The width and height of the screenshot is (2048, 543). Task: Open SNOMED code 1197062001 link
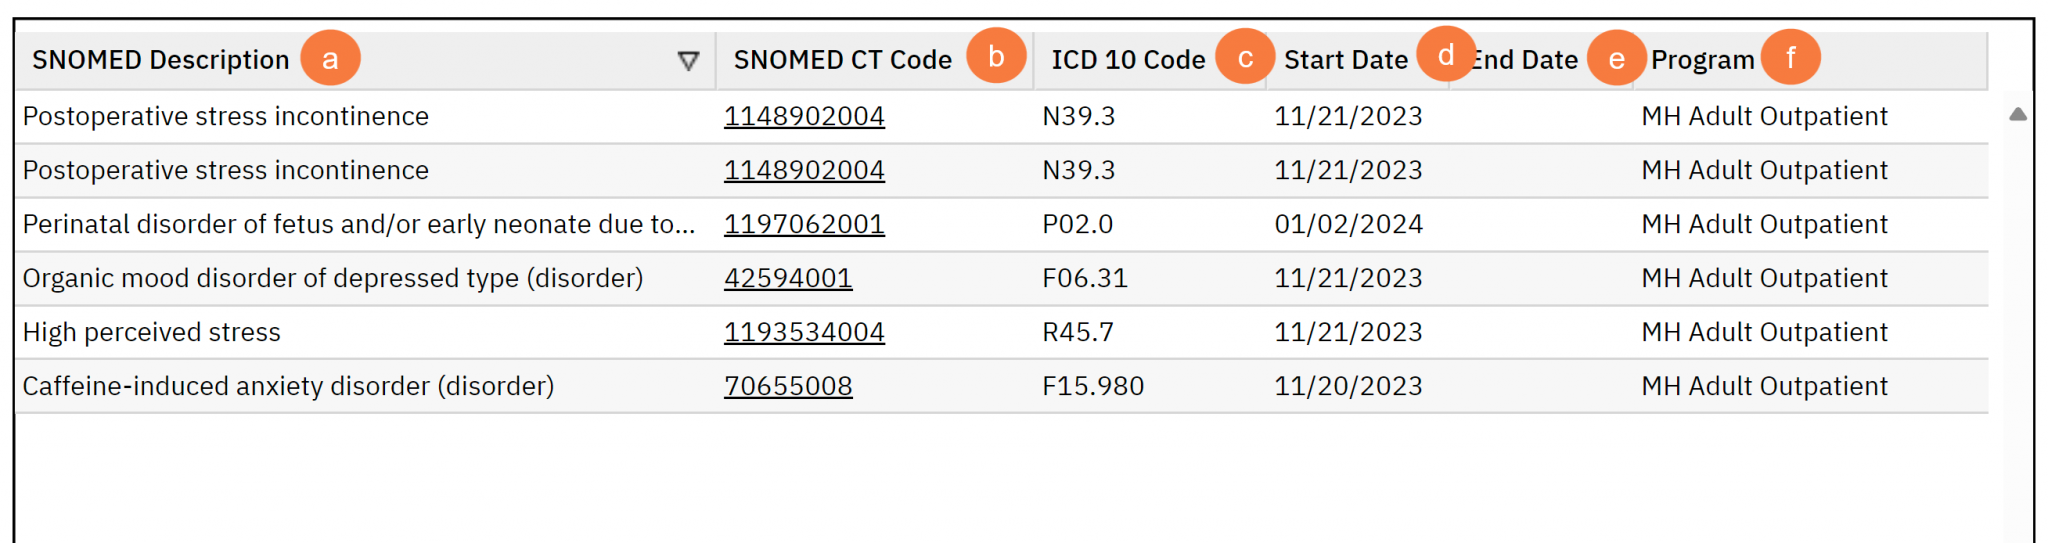click(x=804, y=224)
